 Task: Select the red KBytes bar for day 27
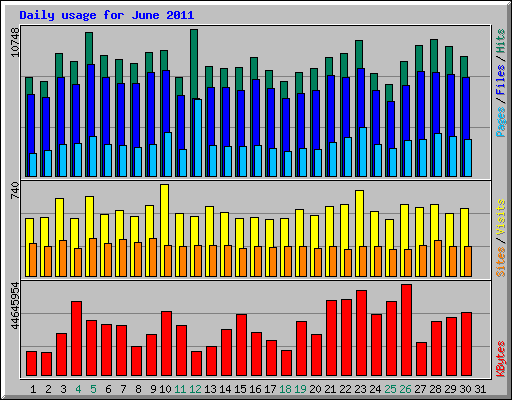(421, 359)
